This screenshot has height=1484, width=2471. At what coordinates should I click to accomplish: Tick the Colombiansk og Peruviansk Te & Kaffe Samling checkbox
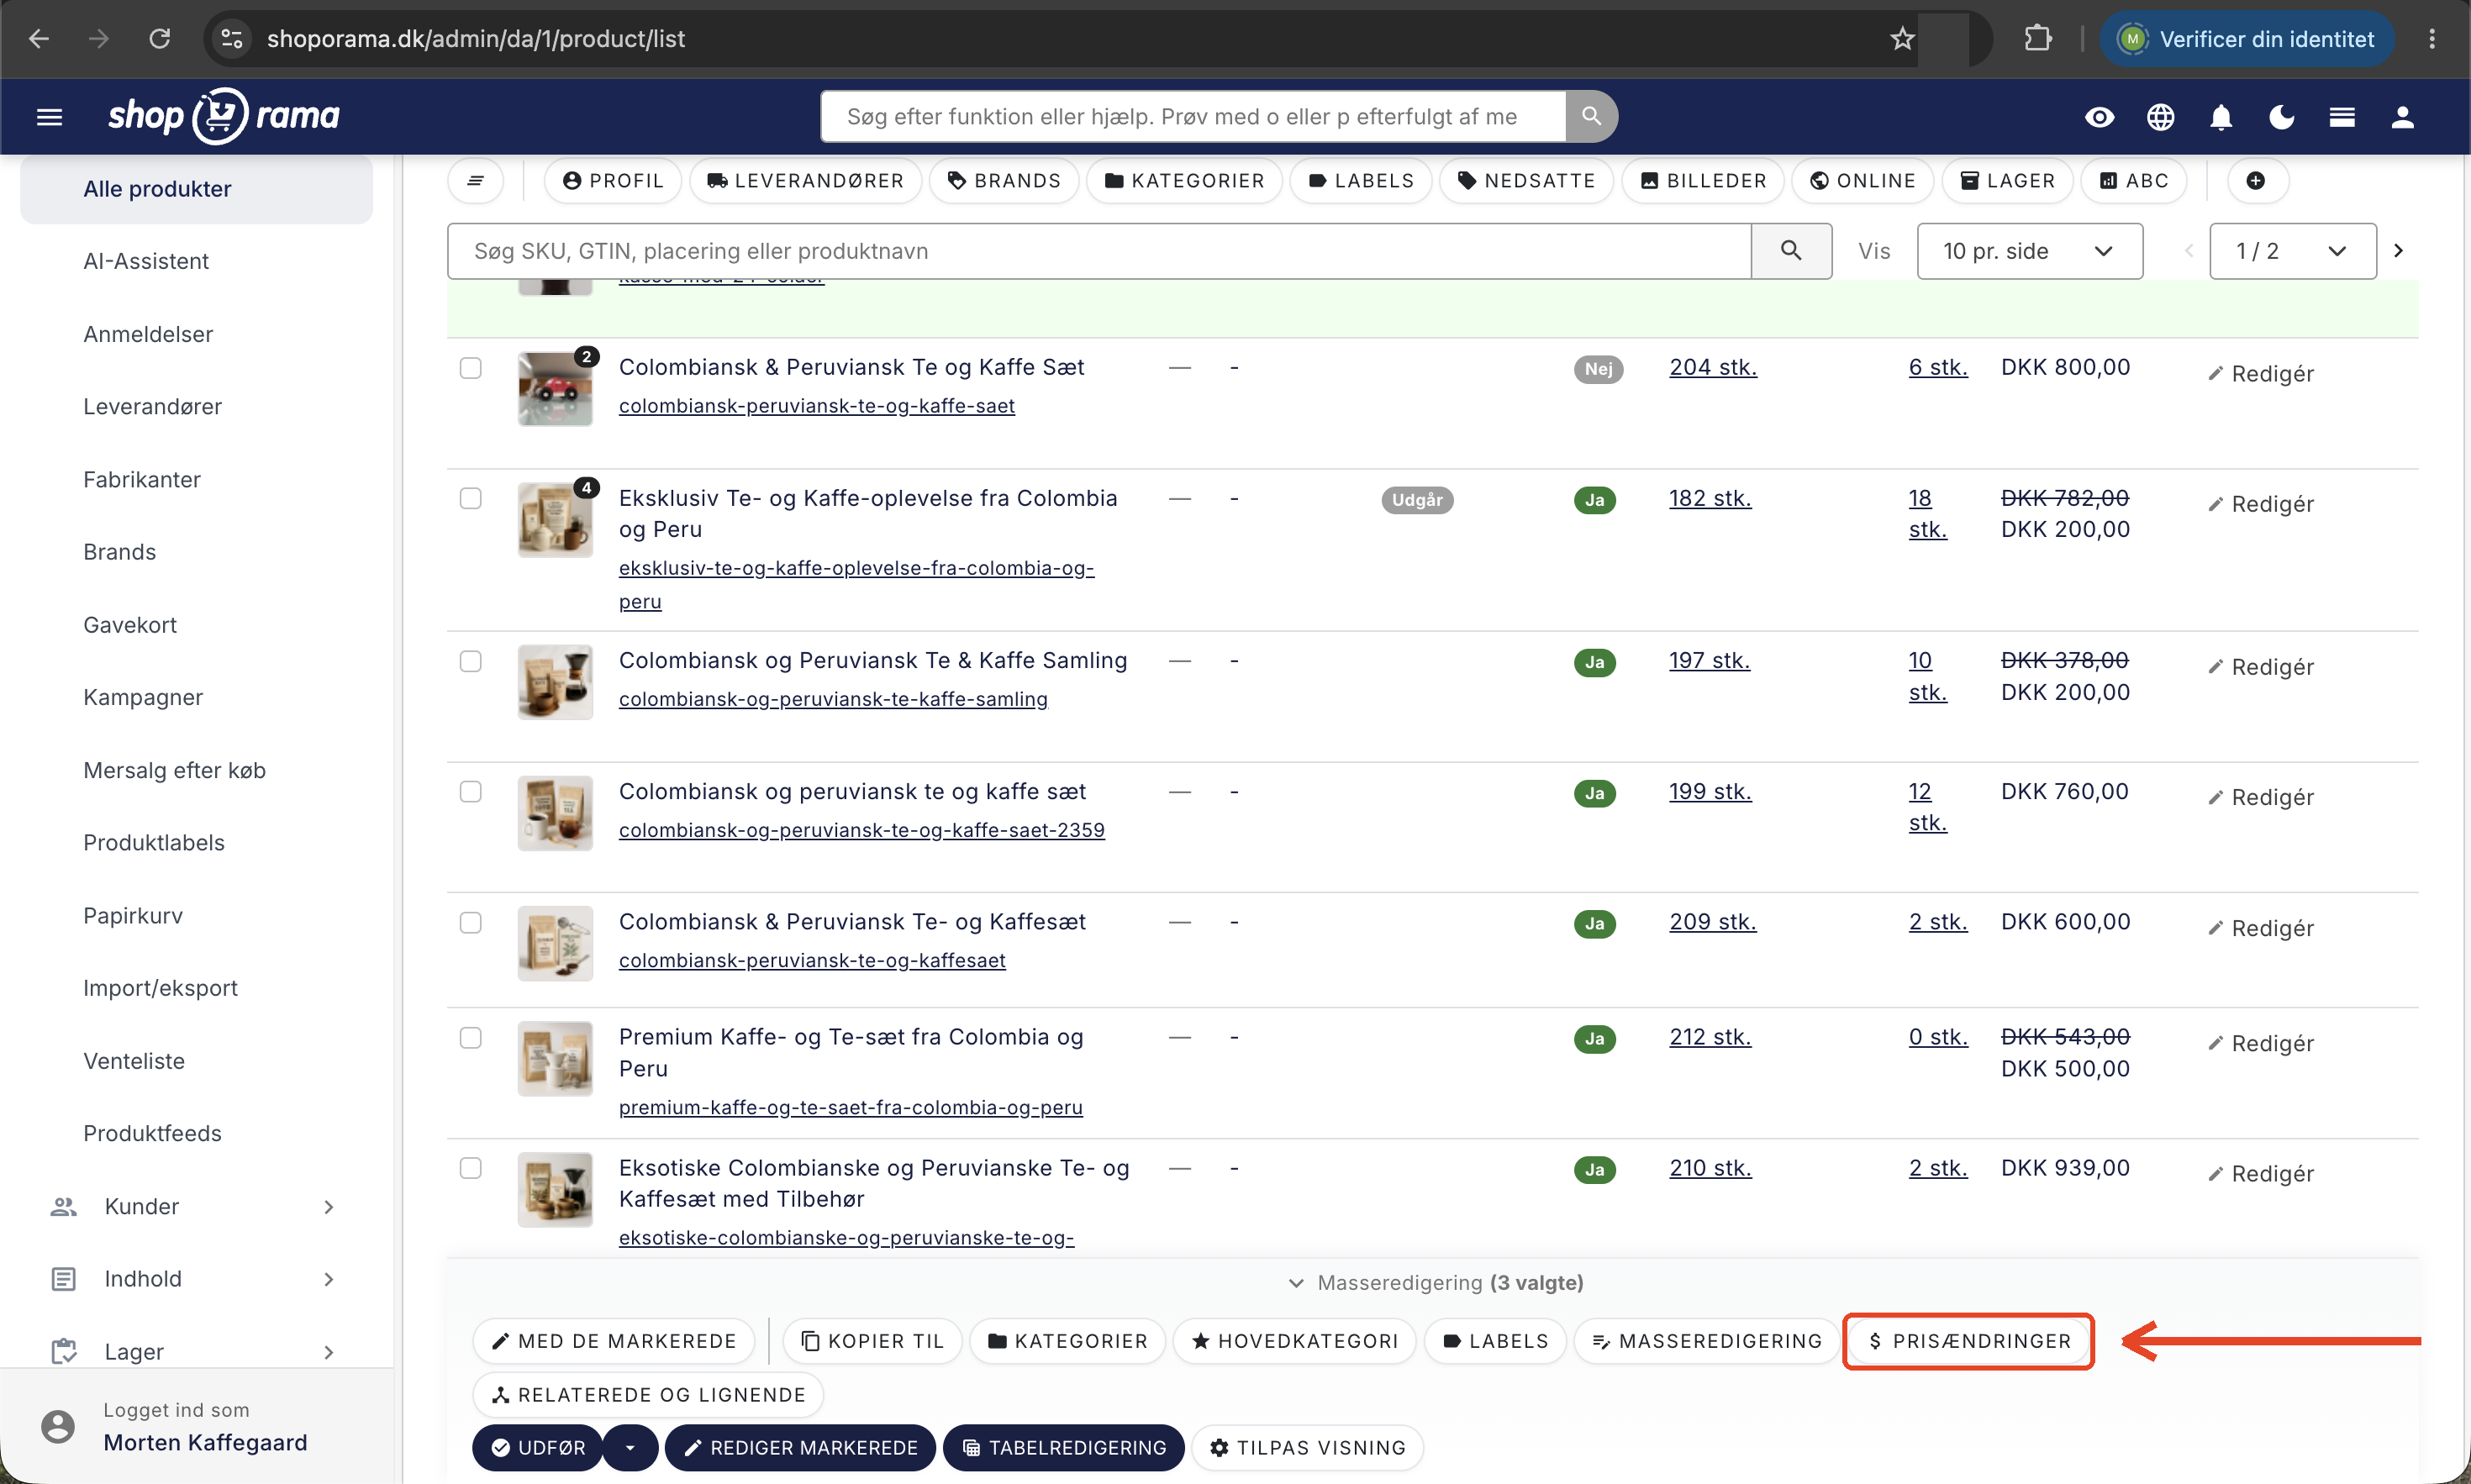click(470, 661)
